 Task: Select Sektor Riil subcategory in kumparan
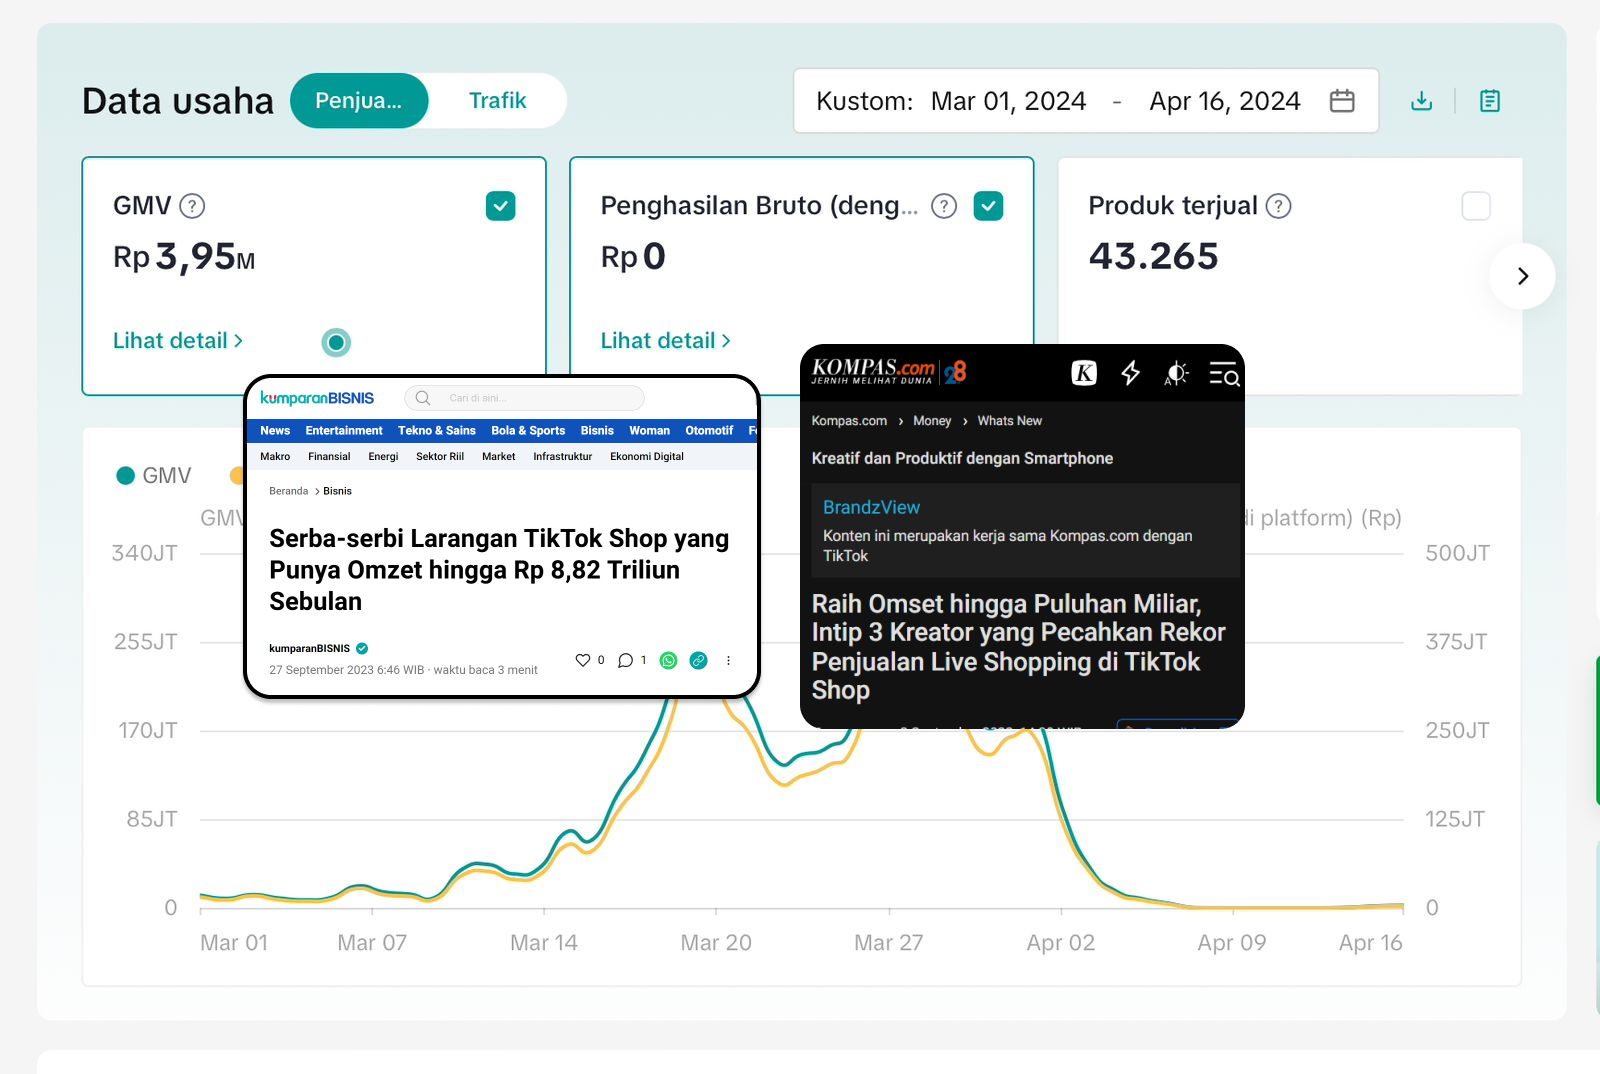click(440, 457)
